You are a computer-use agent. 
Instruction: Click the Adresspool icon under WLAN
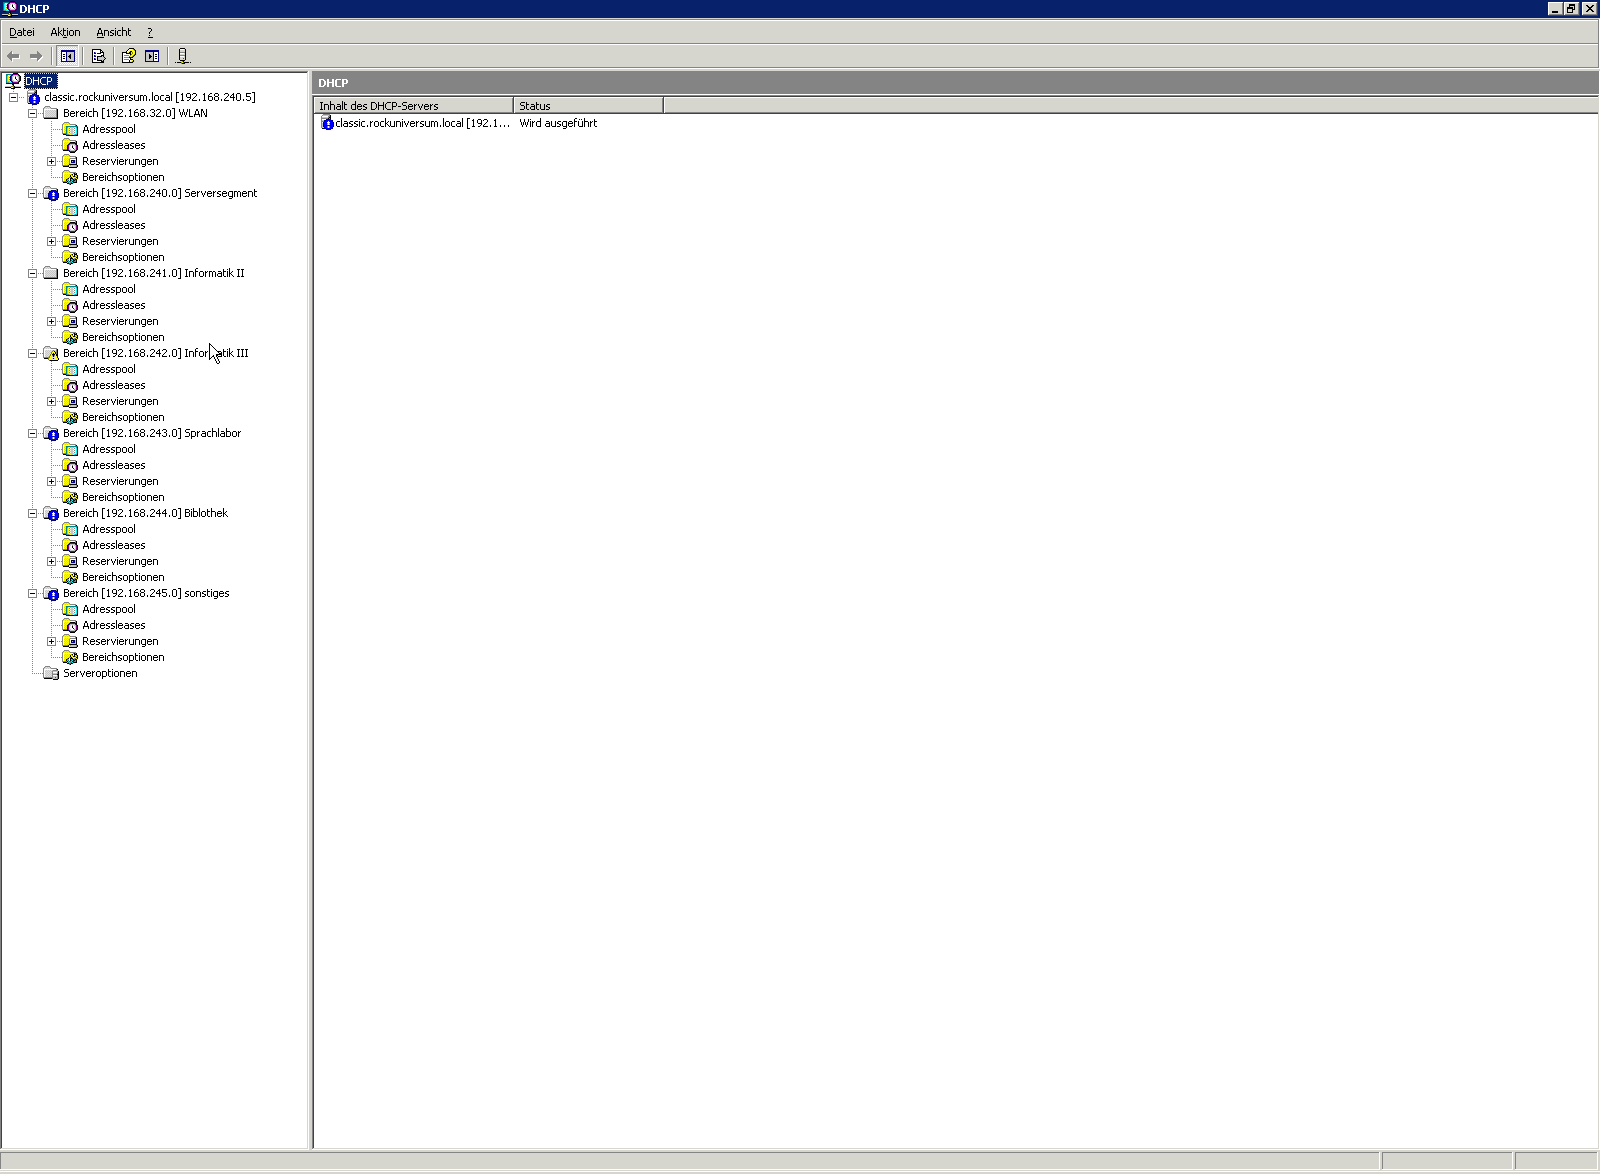coord(70,129)
